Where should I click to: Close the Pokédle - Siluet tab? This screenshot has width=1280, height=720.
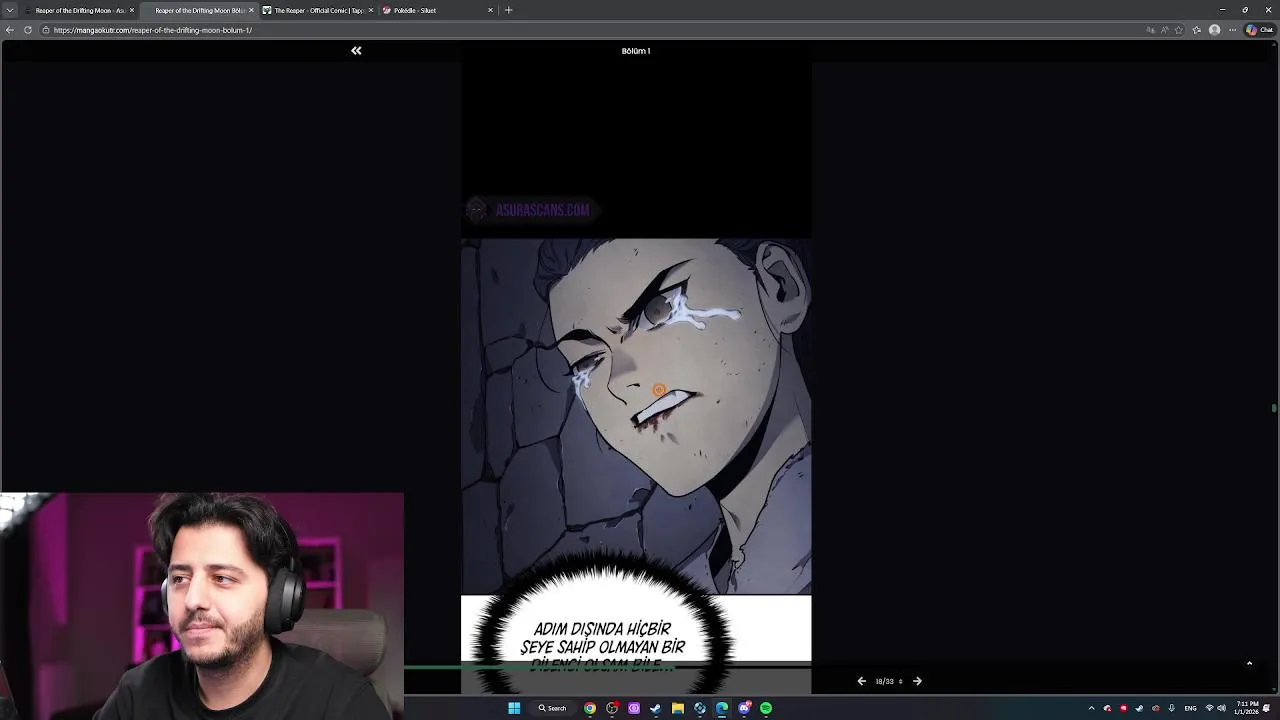[x=490, y=10]
